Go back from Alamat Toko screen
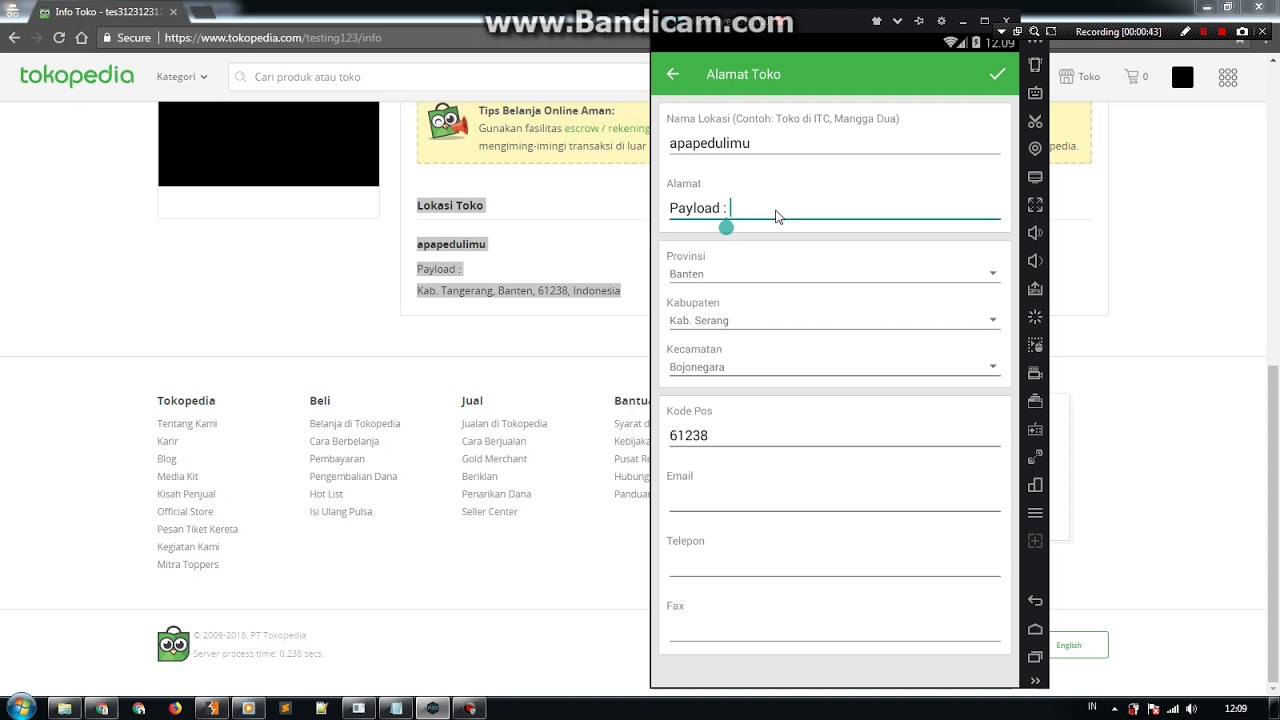Image resolution: width=1280 pixels, height=720 pixels. pos(673,74)
